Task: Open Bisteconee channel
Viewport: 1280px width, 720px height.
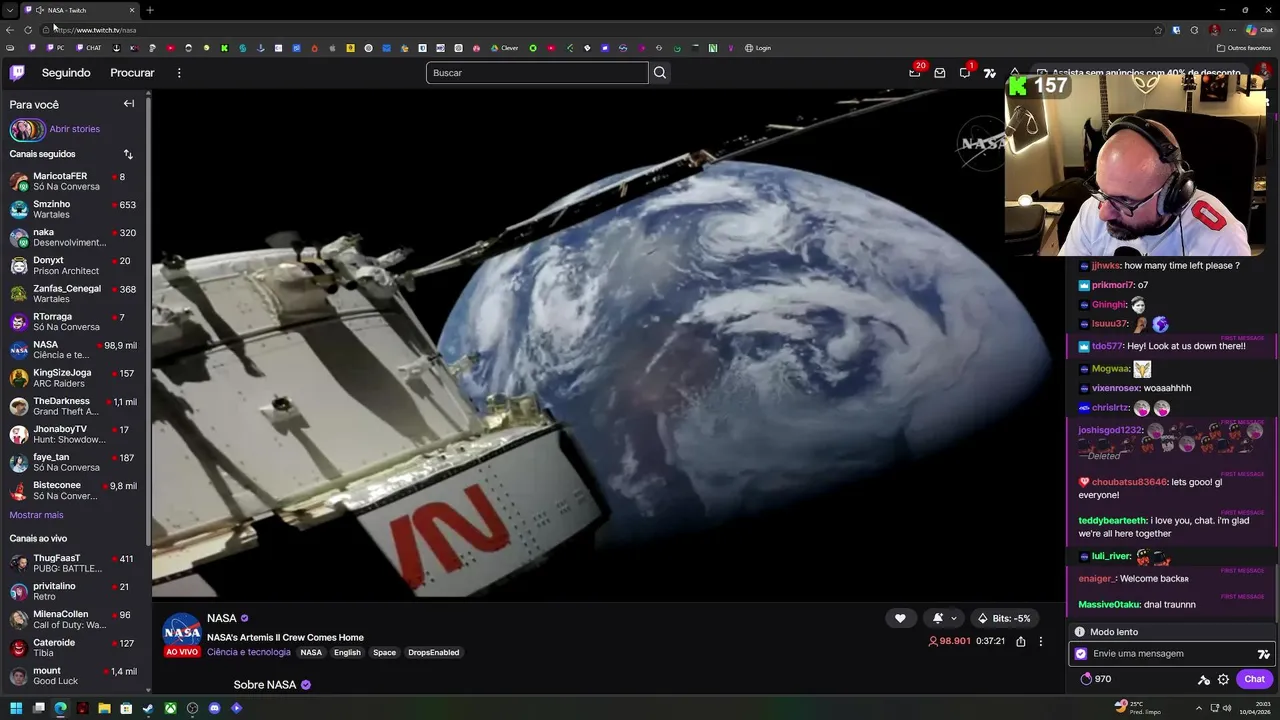Action: (x=75, y=490)
